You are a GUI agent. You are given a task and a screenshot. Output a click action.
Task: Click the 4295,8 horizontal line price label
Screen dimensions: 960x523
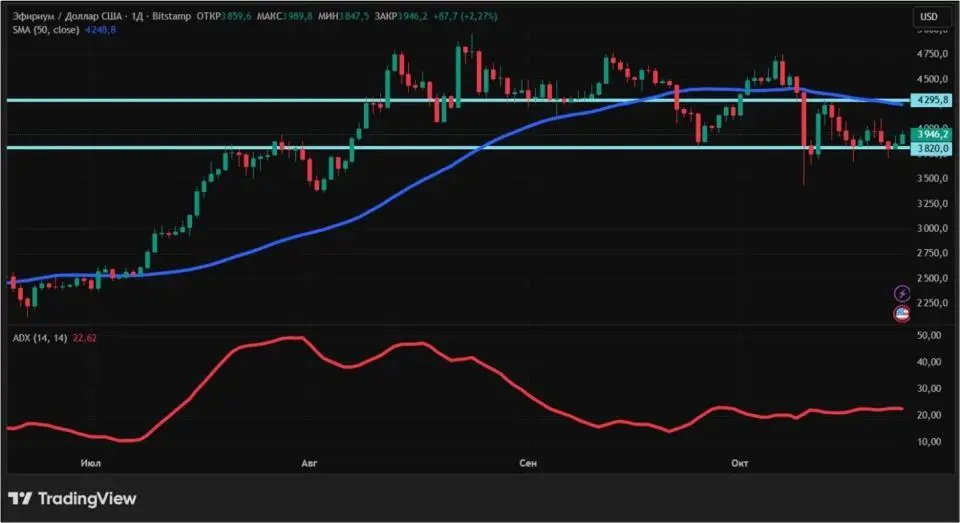tap(932, 100)
